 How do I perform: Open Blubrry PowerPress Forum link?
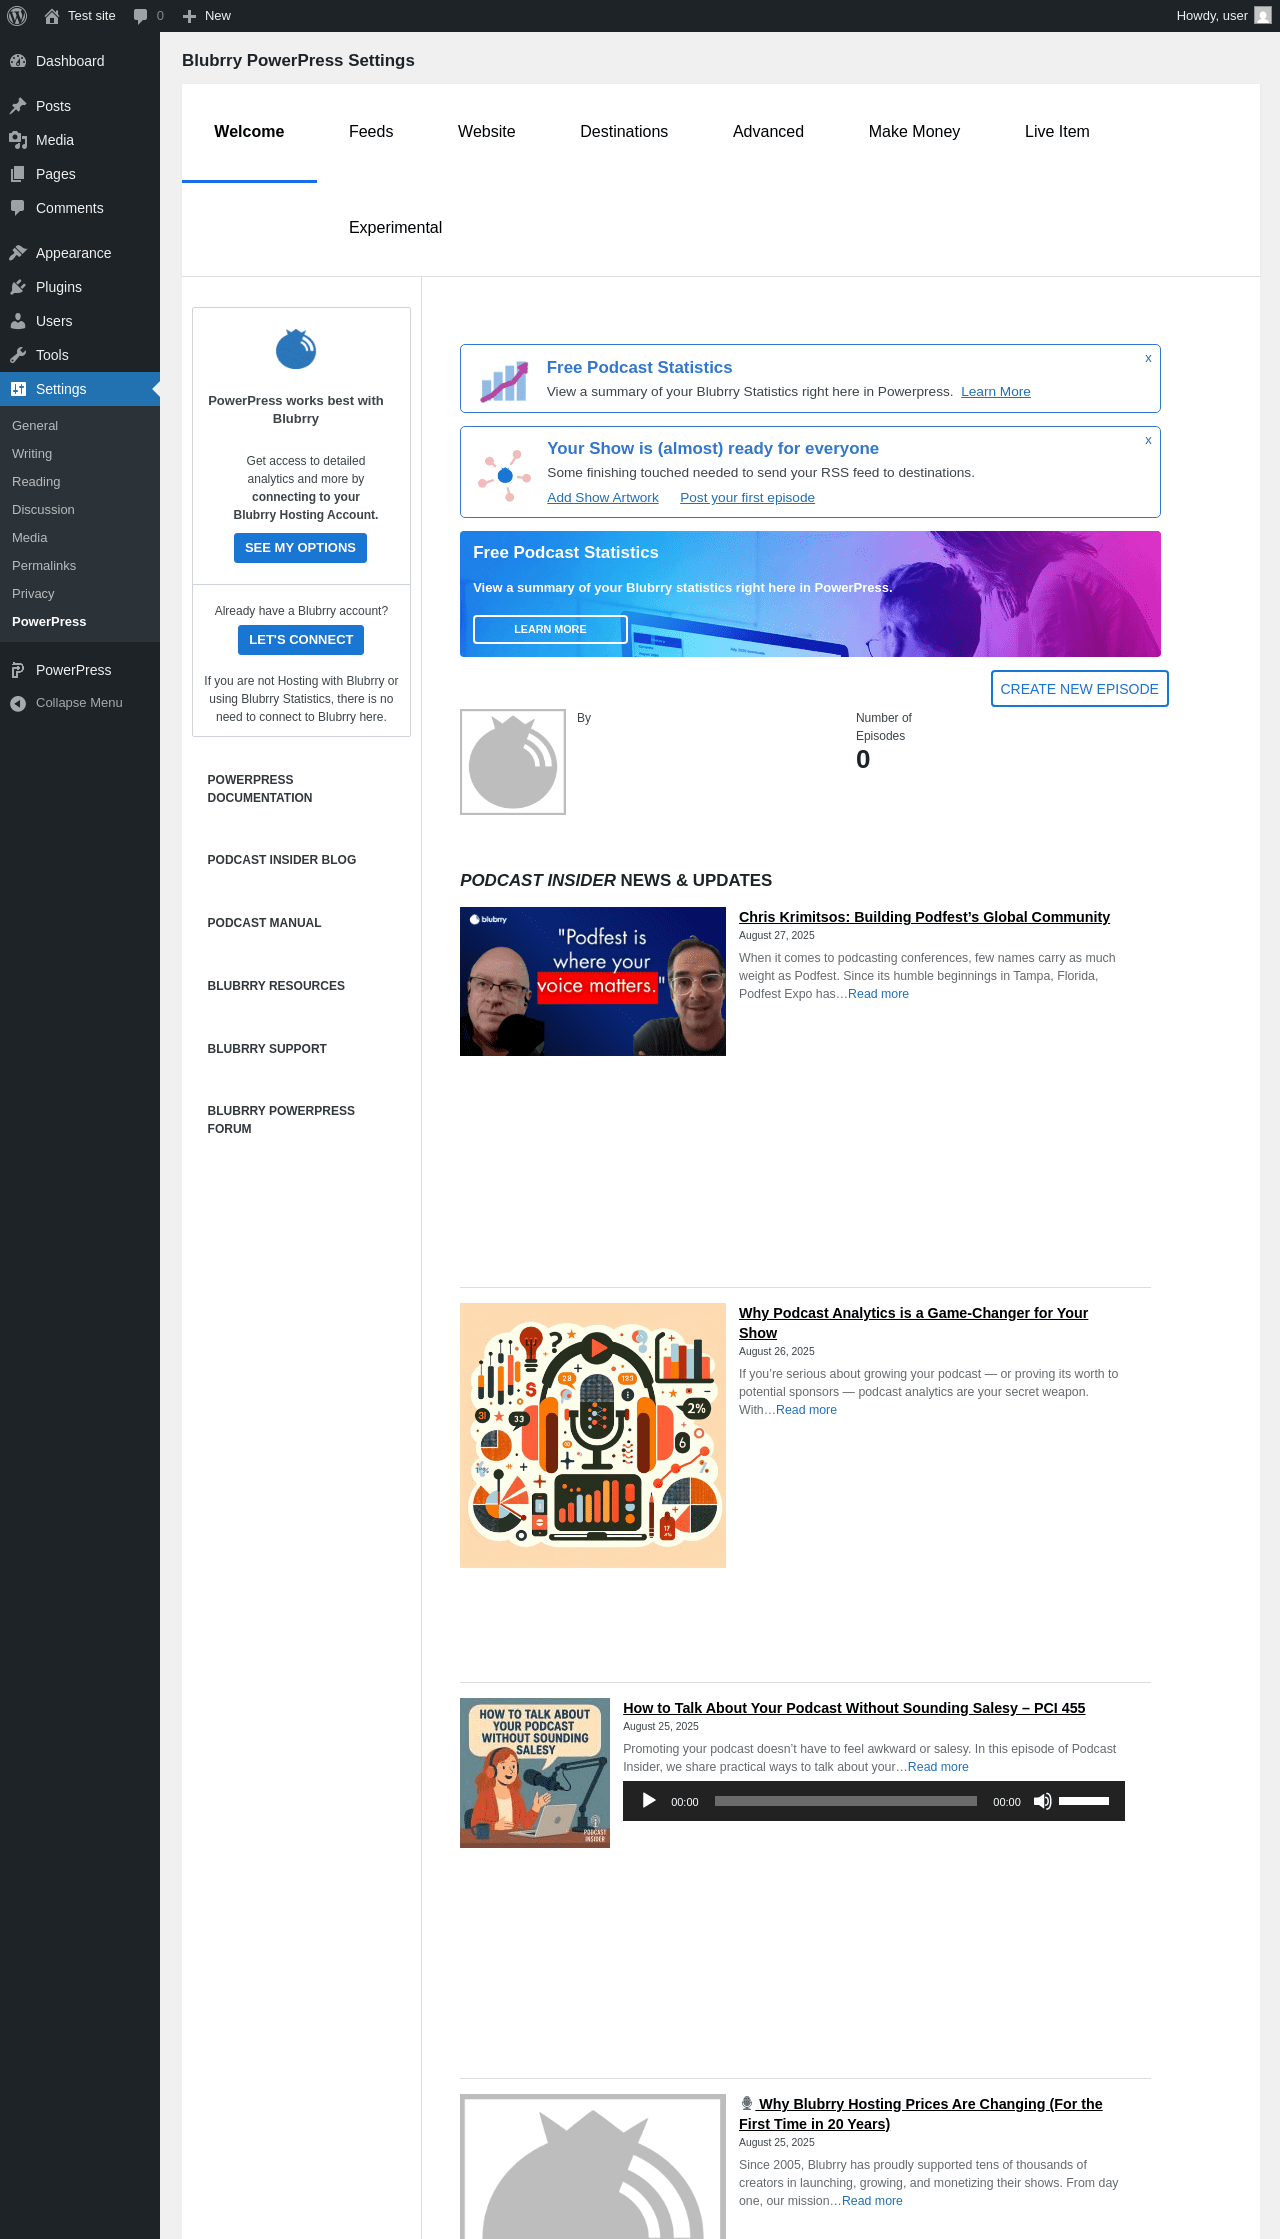281,1120
